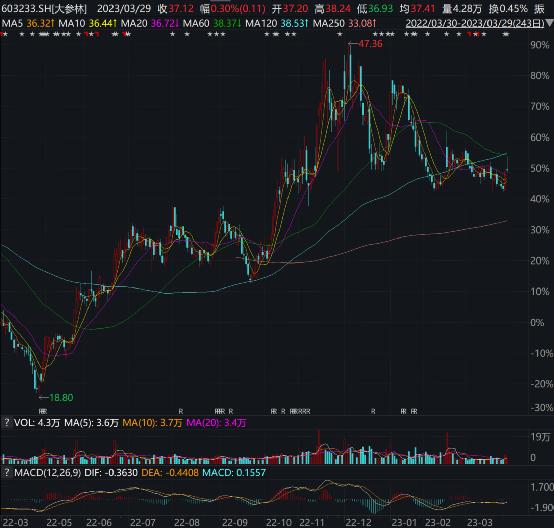This screenshot has height=528, width=554.
Task: Click the 22-03 date on the x-axis
Action: click(x=15, y=523)
